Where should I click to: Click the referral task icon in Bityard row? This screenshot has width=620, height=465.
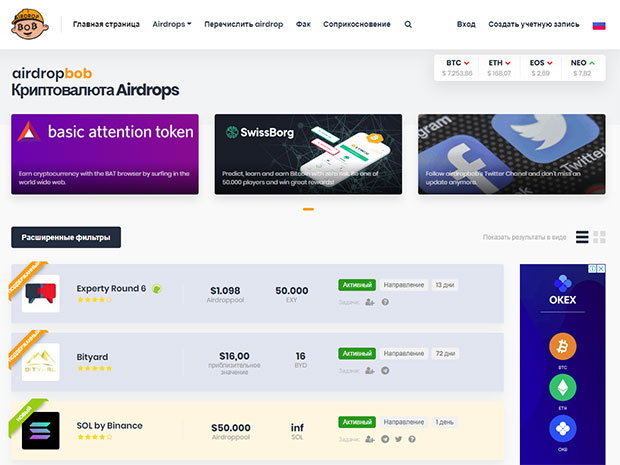pos(370,370)
